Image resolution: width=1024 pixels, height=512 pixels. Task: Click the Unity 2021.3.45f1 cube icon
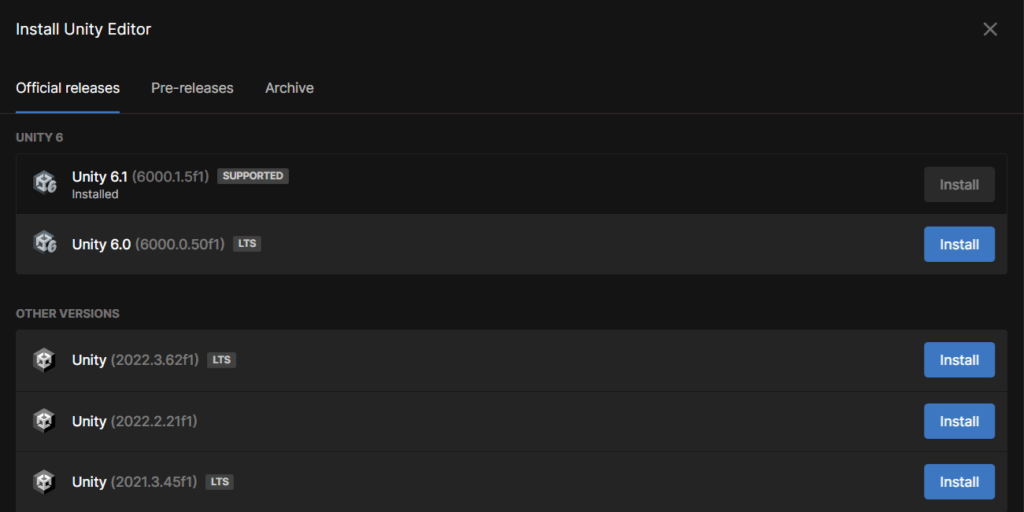(x=44, y=482)
